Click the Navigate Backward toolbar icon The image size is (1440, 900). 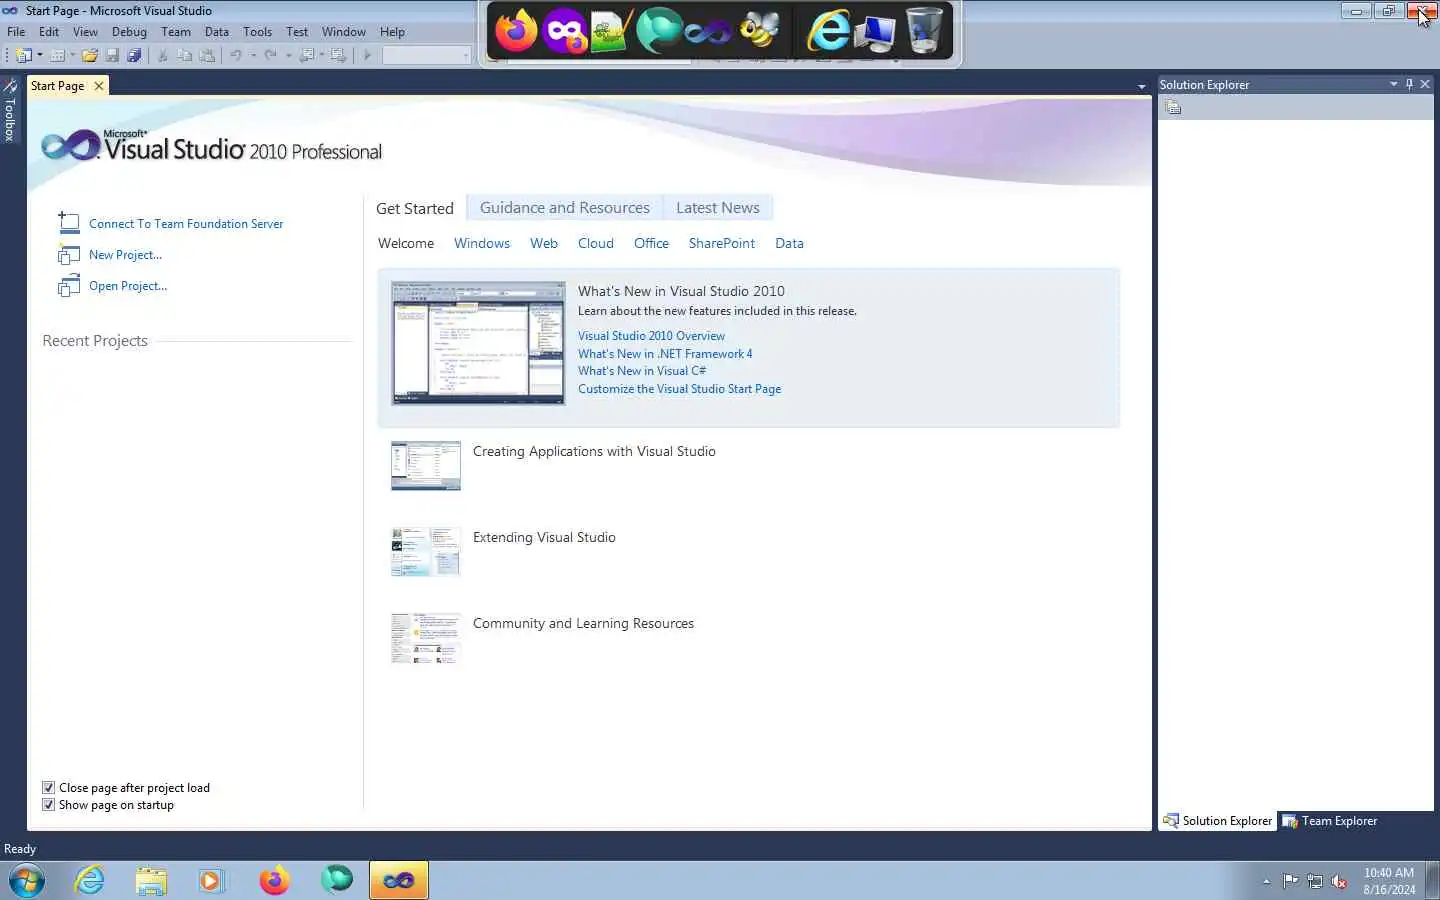pyautogui.click(x=307, y=56)
